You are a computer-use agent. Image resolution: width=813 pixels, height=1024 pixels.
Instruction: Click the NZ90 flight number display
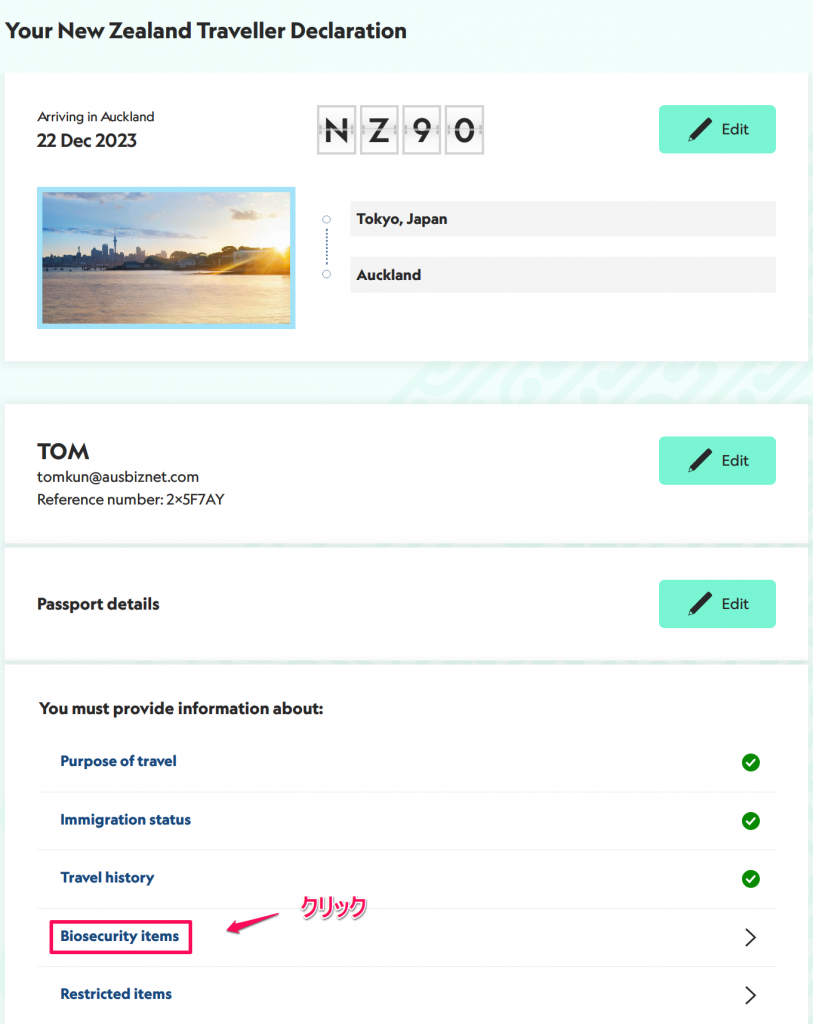400,130
